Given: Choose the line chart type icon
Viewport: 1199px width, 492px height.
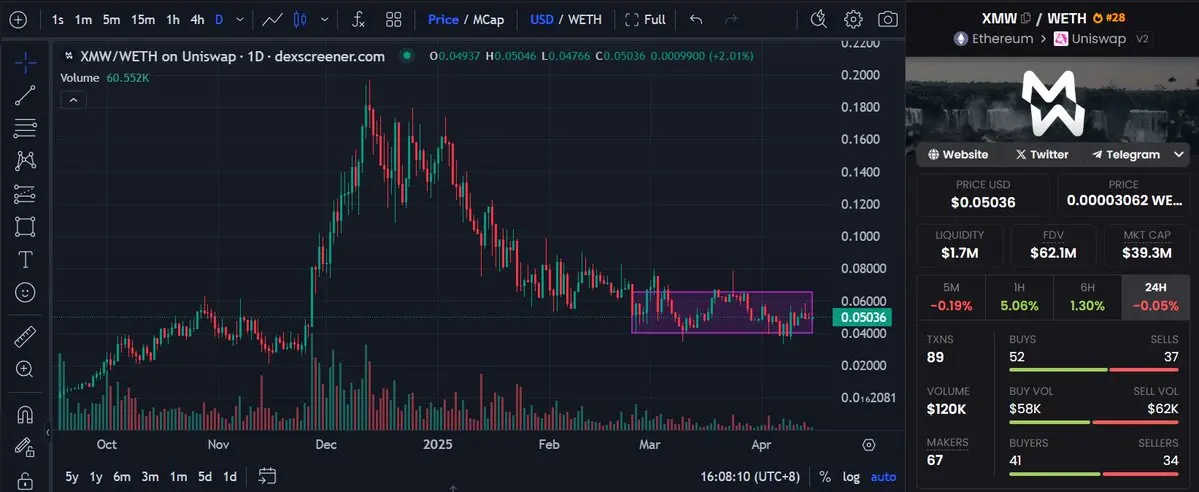Looking at the screenshot, I should [x=272, y=20].
